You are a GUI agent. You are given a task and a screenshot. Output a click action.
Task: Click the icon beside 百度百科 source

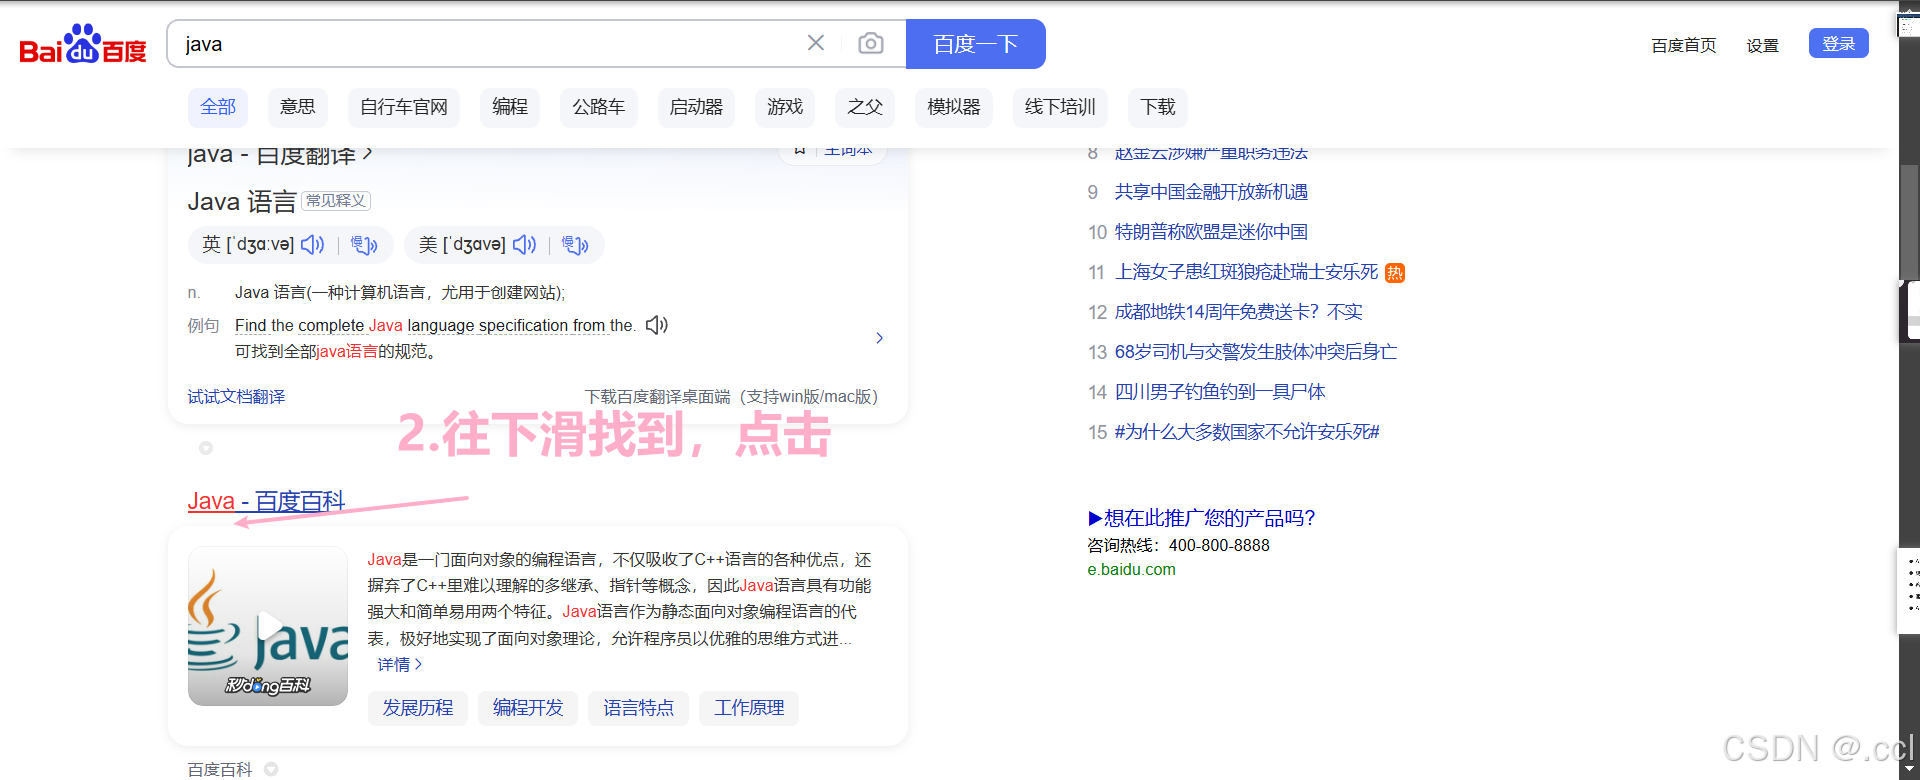click(x=271, y=769)
